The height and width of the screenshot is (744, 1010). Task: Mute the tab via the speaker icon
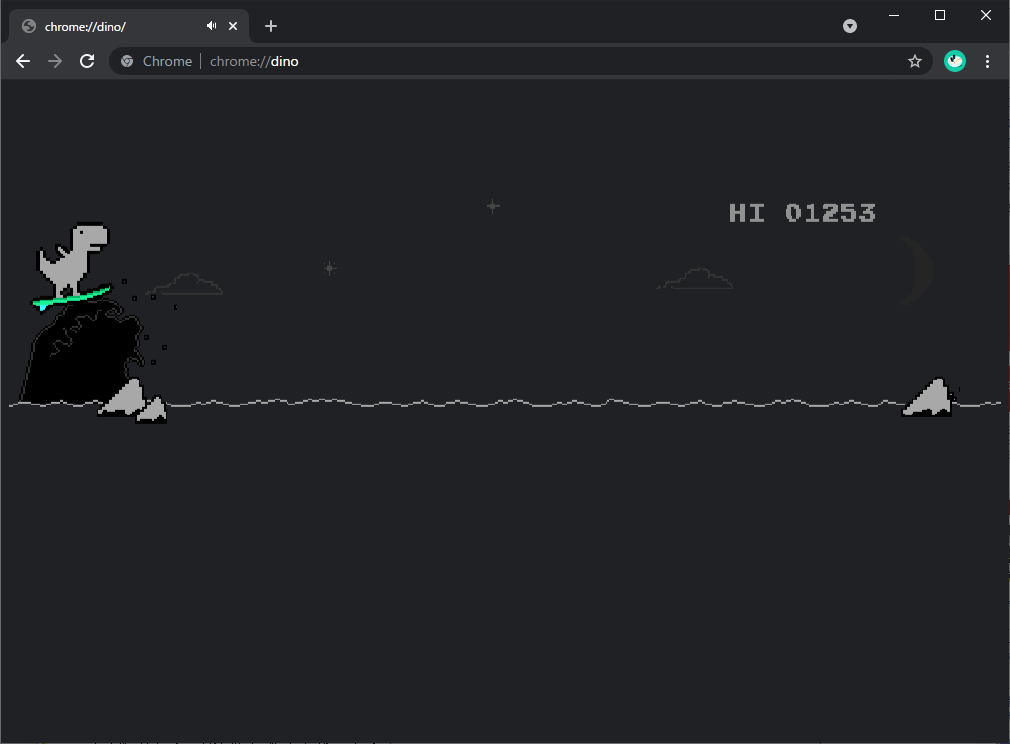click(x=211, y=26)
